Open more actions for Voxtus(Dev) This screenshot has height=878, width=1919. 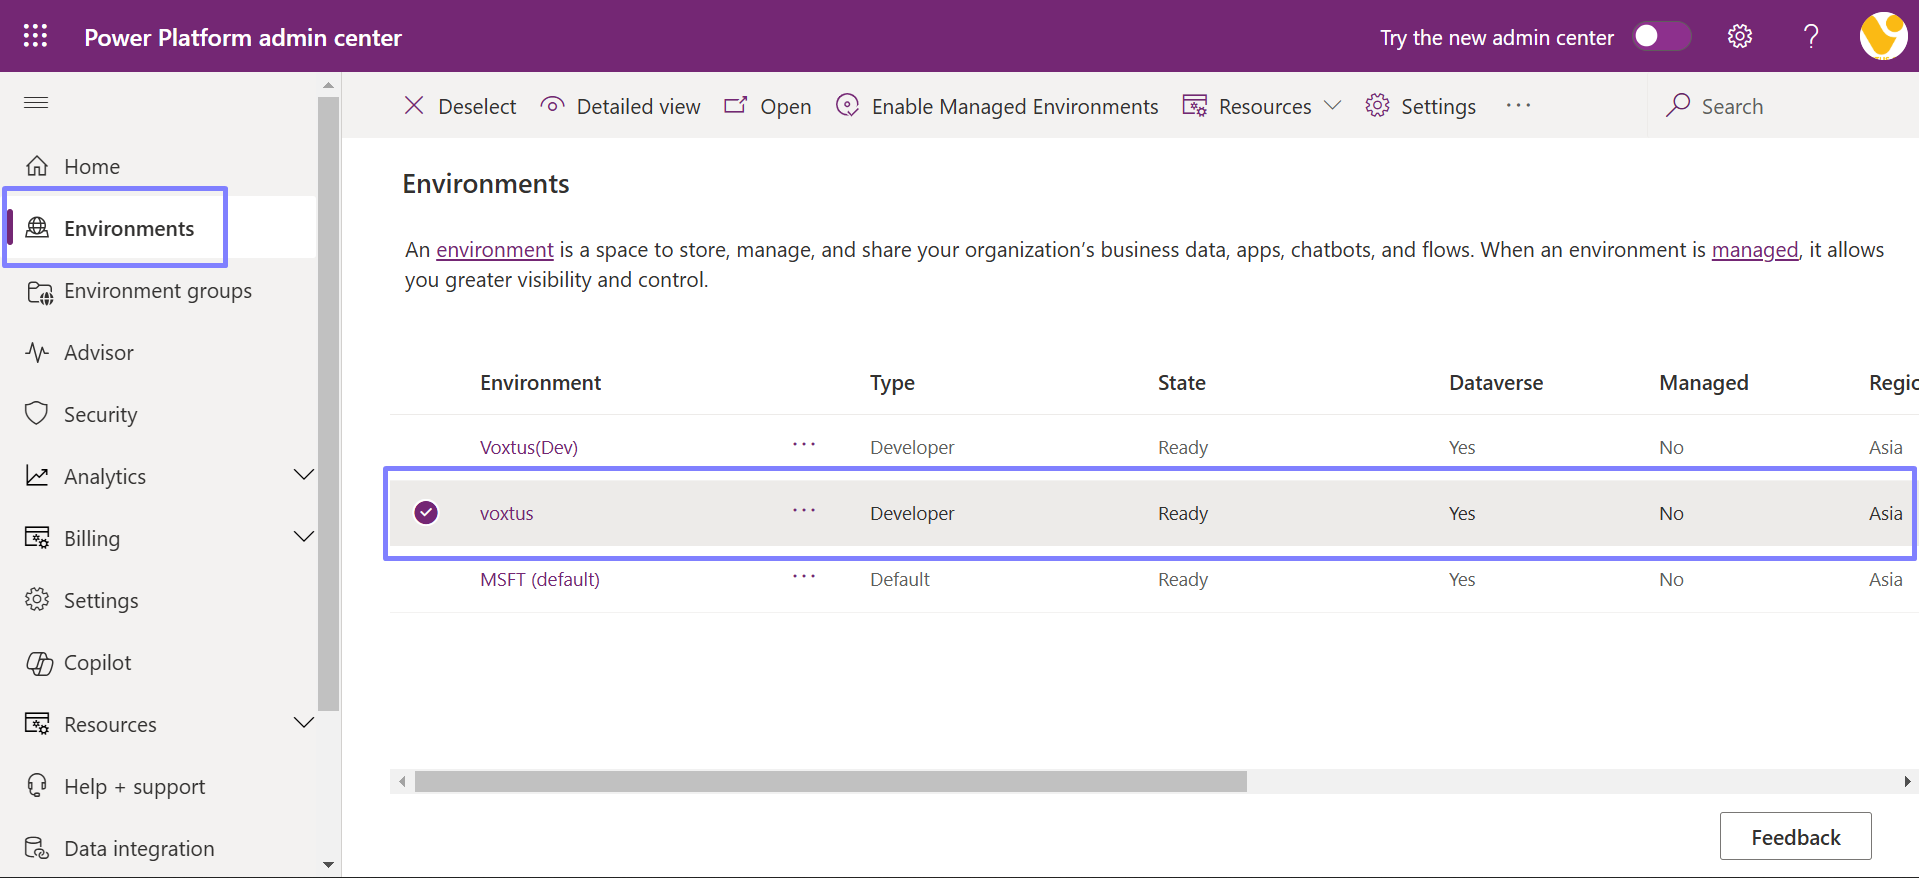pos(804,444)
